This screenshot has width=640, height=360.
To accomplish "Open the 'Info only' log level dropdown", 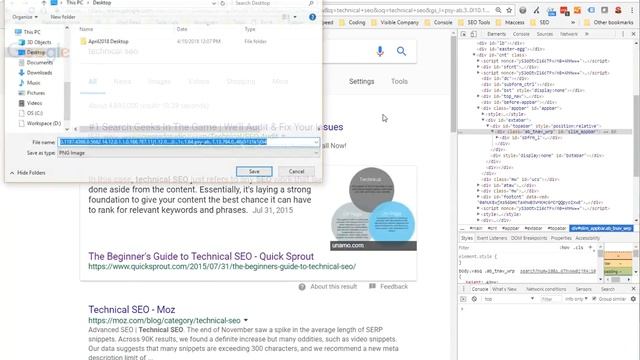I will pos(576,299).
